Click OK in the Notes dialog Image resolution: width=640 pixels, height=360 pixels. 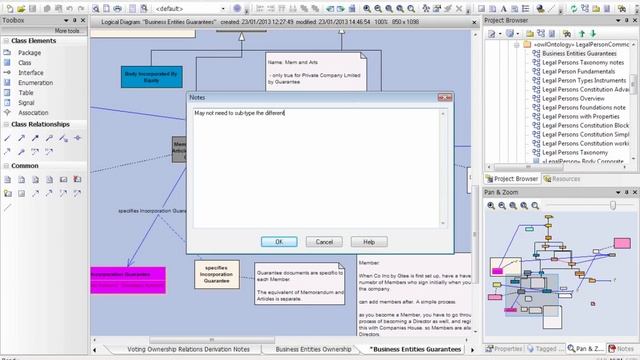point(279,242)
